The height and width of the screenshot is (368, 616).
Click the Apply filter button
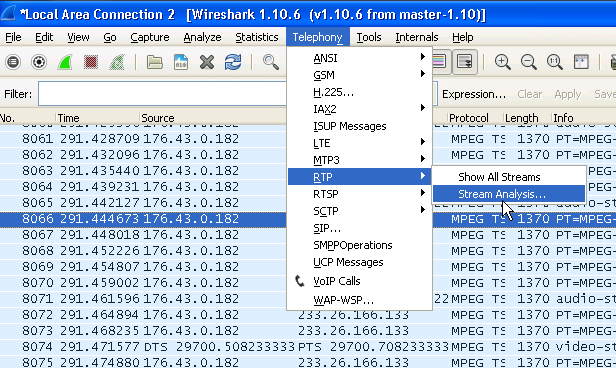tap(568, 94)
